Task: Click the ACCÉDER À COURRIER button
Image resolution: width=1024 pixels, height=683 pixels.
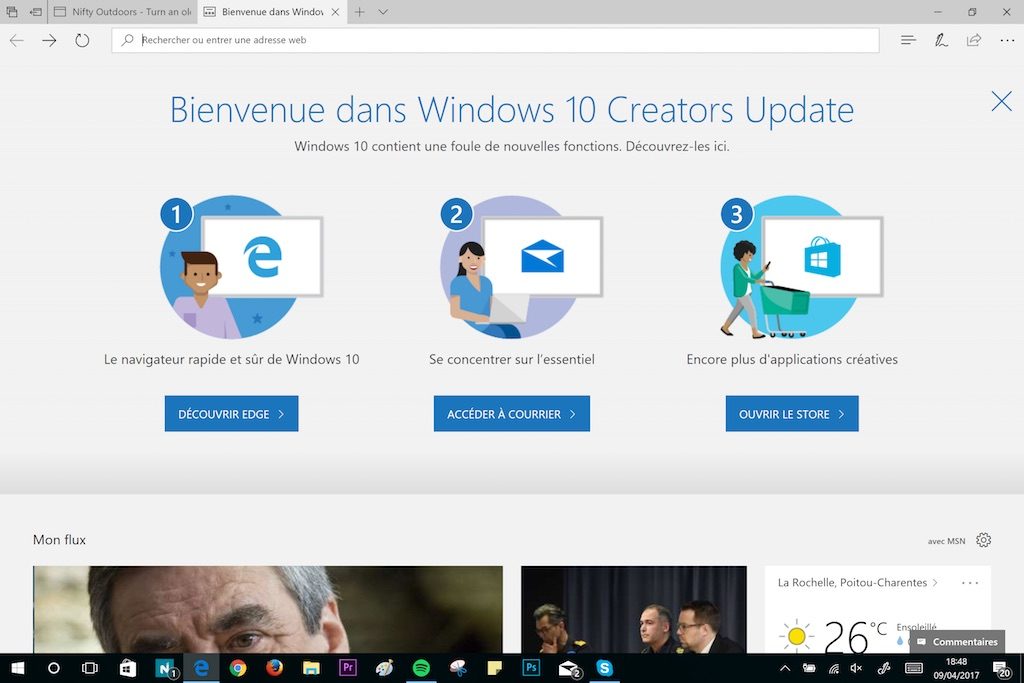Action: tap(511, 413)
